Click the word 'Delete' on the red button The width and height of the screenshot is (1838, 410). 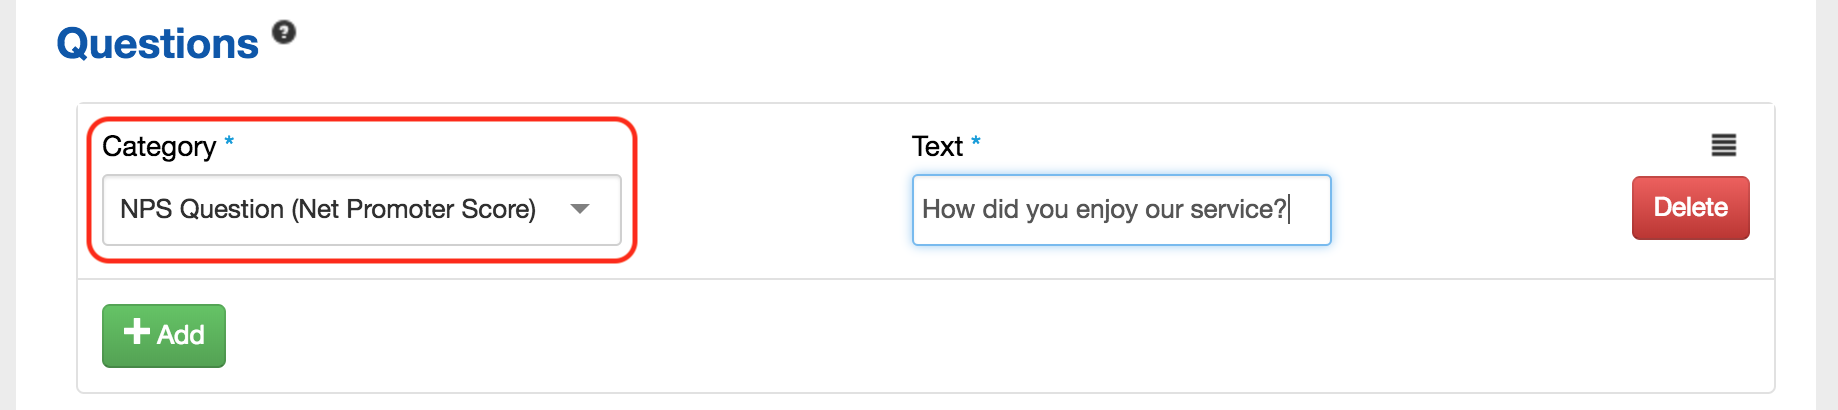1690,207
